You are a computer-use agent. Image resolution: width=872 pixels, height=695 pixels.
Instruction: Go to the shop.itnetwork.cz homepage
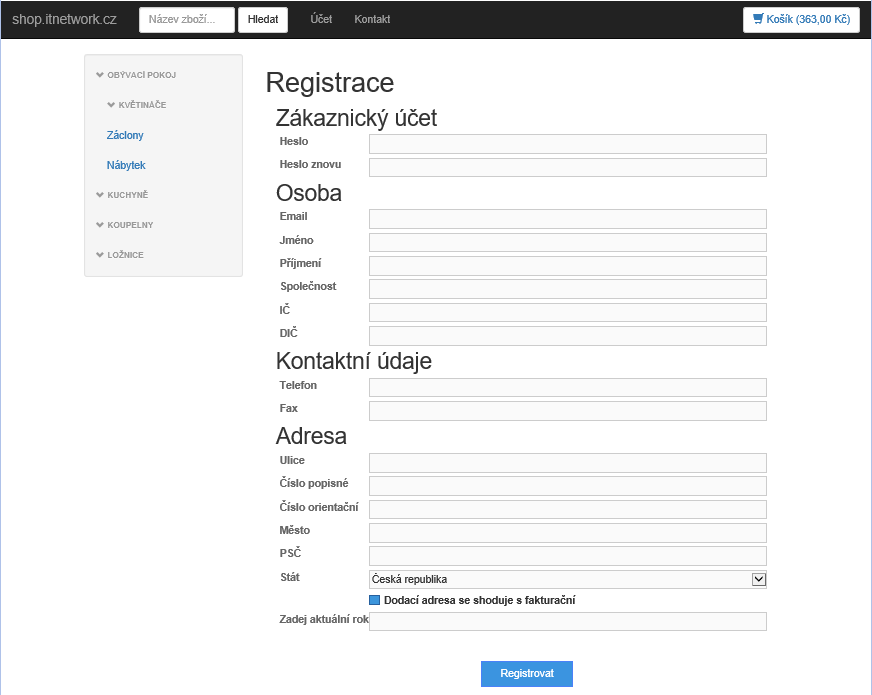point(65,18)
